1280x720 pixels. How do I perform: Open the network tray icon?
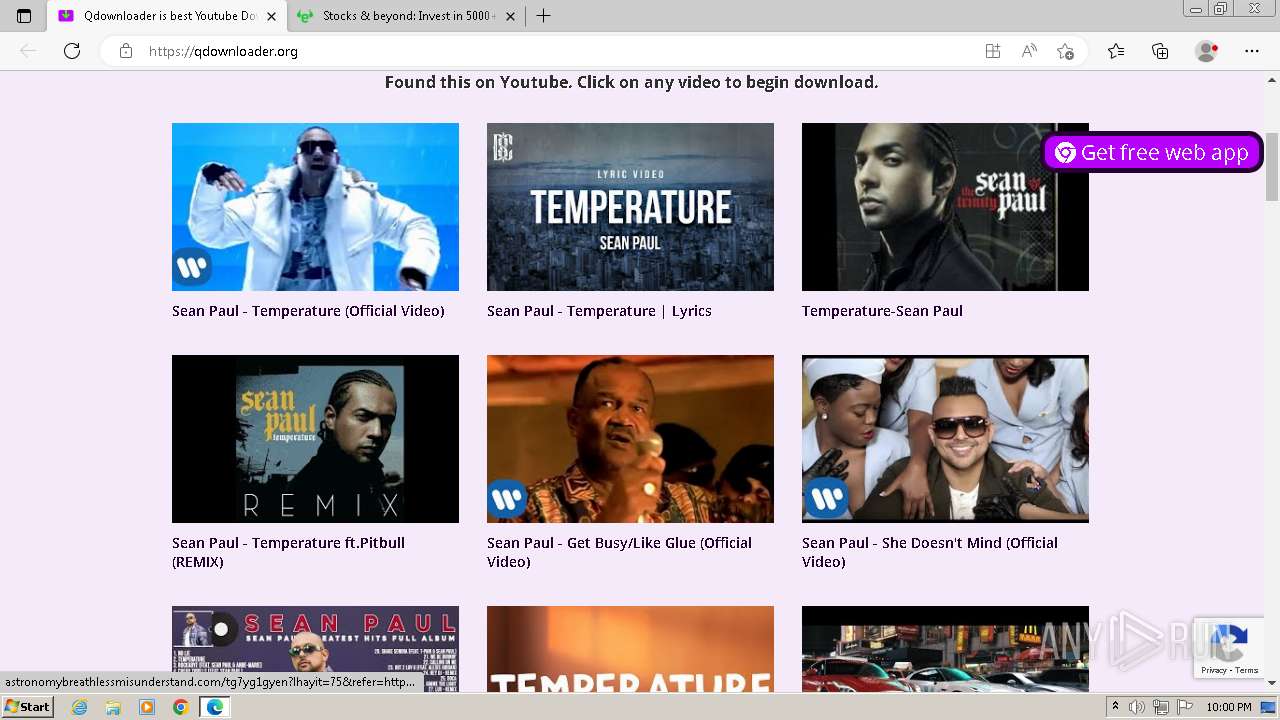[x=1161, y=707]
